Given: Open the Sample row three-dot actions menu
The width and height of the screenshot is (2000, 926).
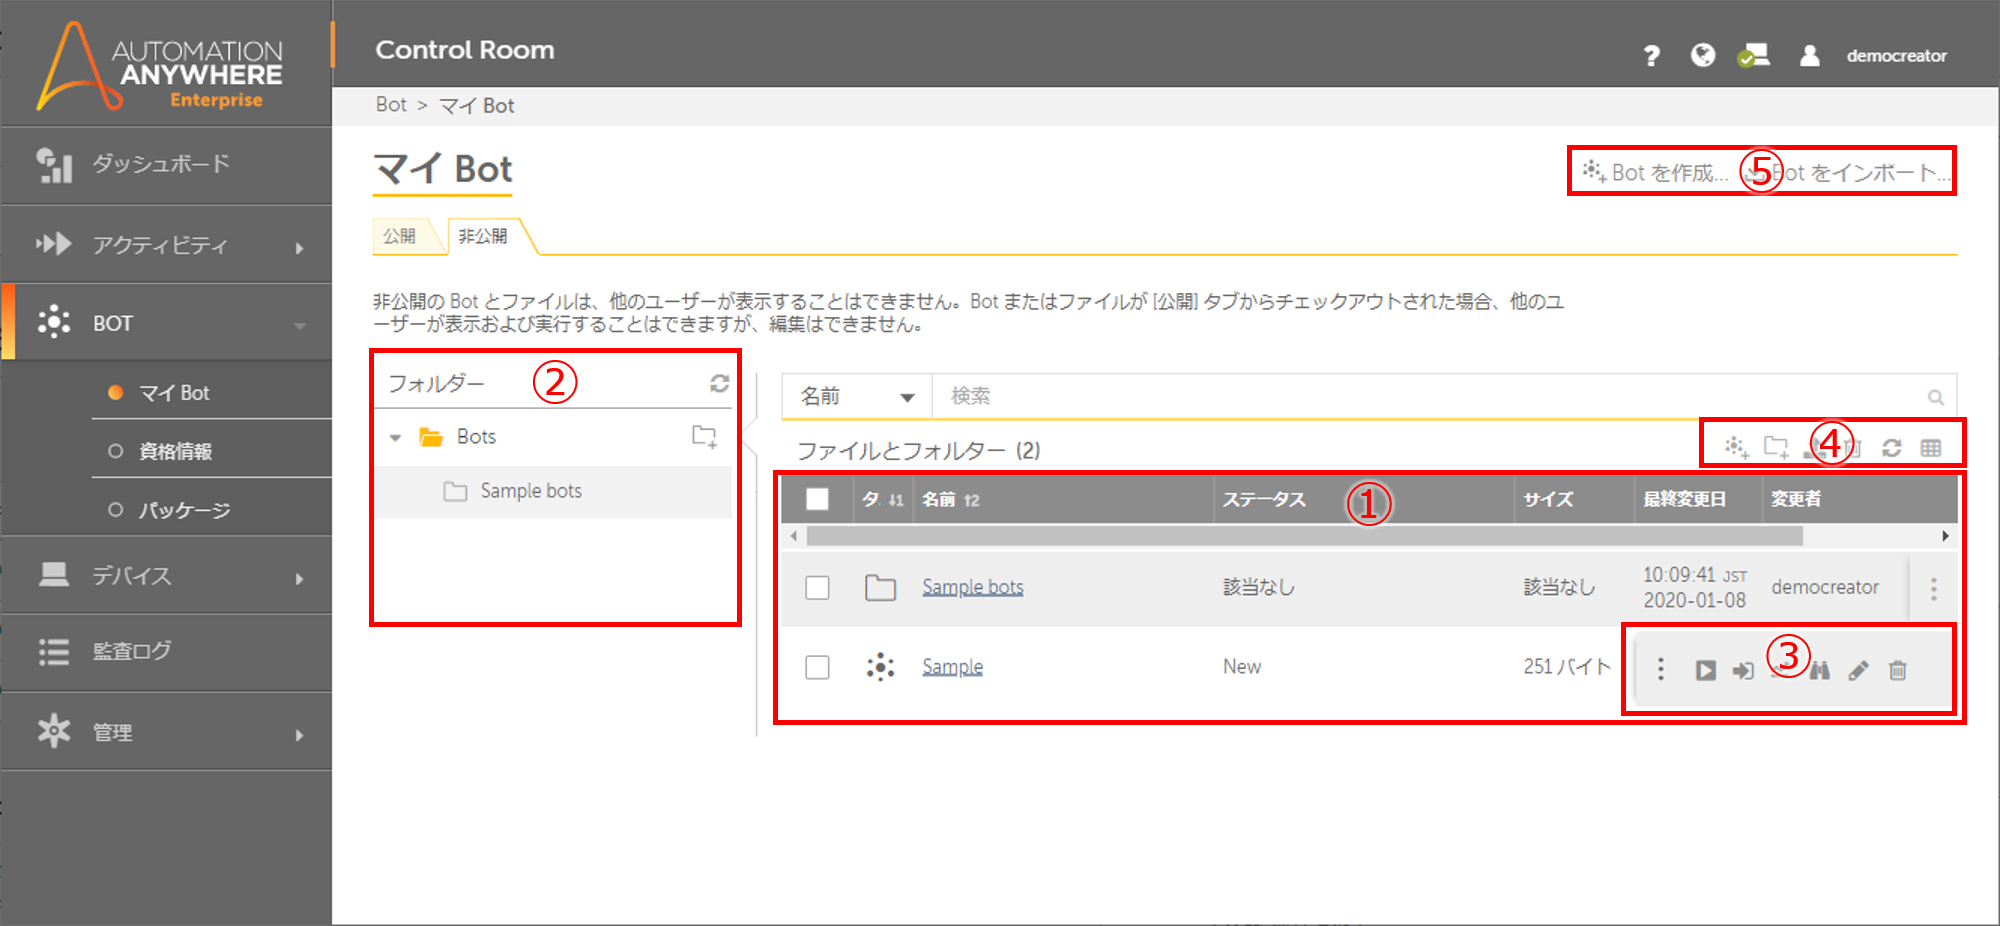Looking at the screenshot, I should coord(1661,668).
